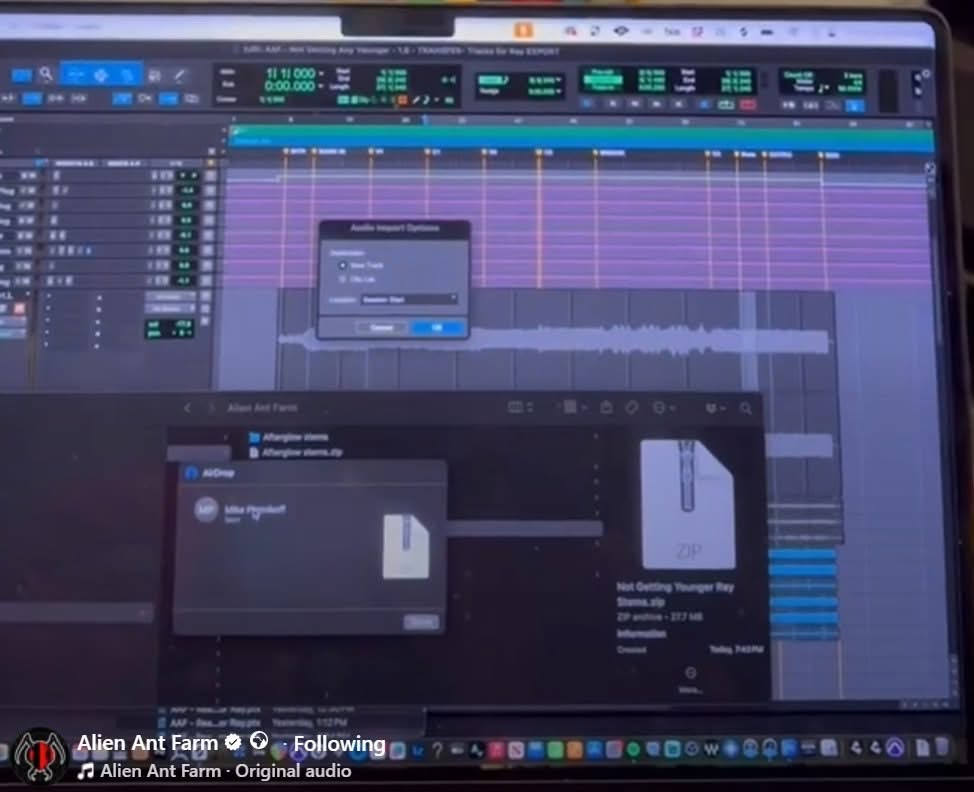Image resolution: width=974 pixels, height=792 pixels.
Task: Click the Finder share icon
Action: point(606,407)
